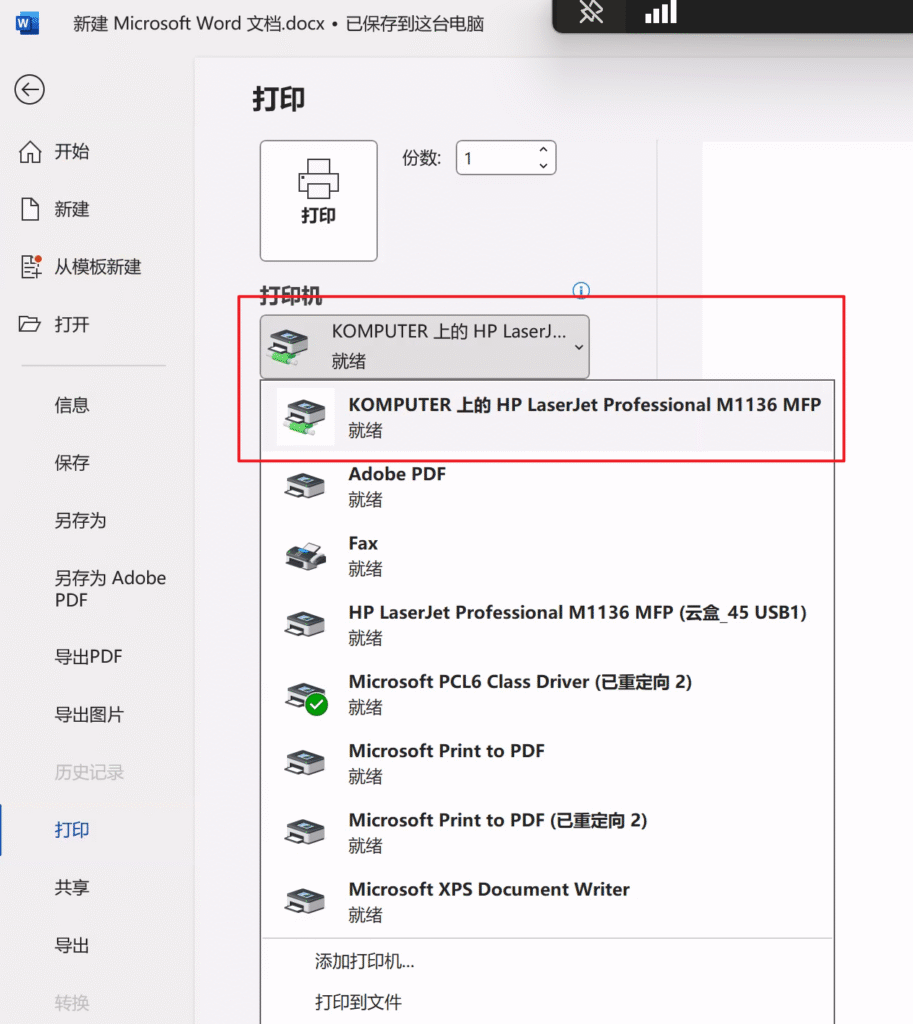The width and height of the screenshot is (913, 1024).
Task: Select Microsoft PCL6 Class Driver default printer icon
Action: click(305, 694)
